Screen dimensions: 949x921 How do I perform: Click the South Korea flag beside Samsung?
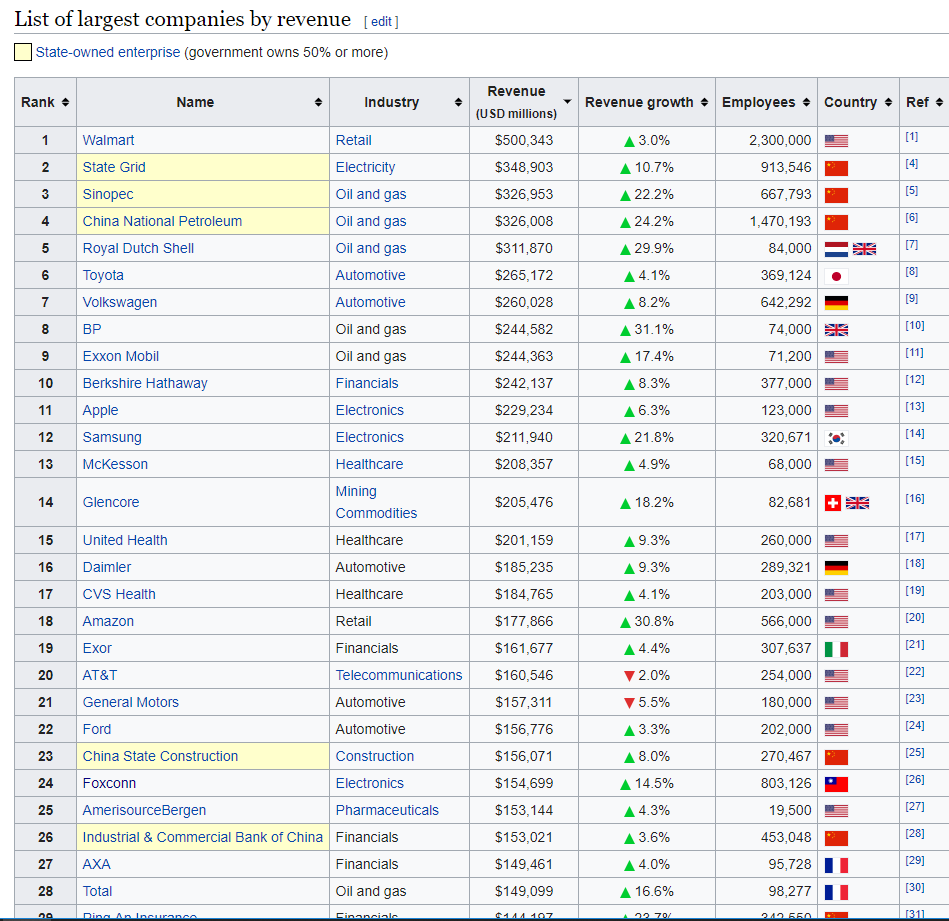coord(836,438)
